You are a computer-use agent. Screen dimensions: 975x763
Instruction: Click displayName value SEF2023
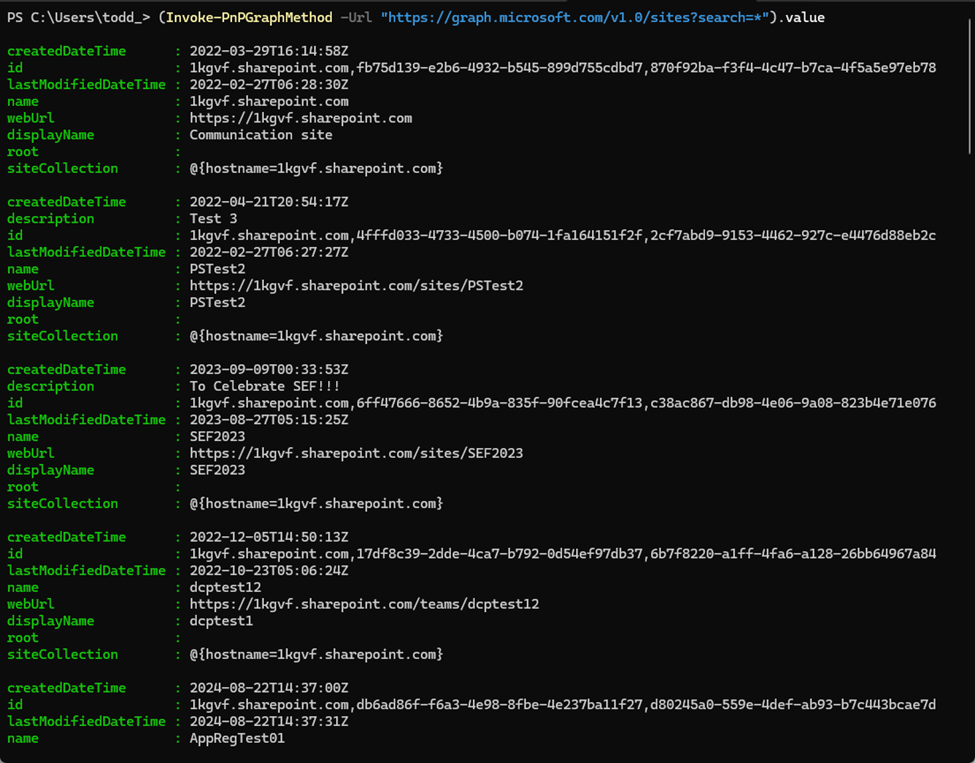(217, 470)
